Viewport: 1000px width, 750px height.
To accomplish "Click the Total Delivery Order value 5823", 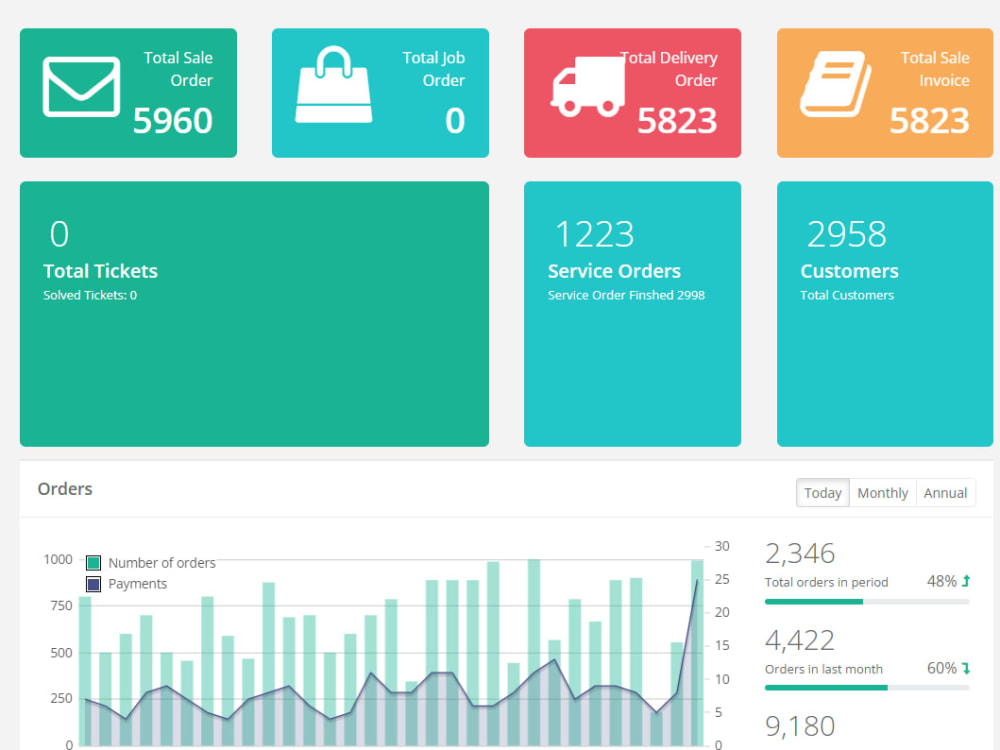I will (677, 121).
